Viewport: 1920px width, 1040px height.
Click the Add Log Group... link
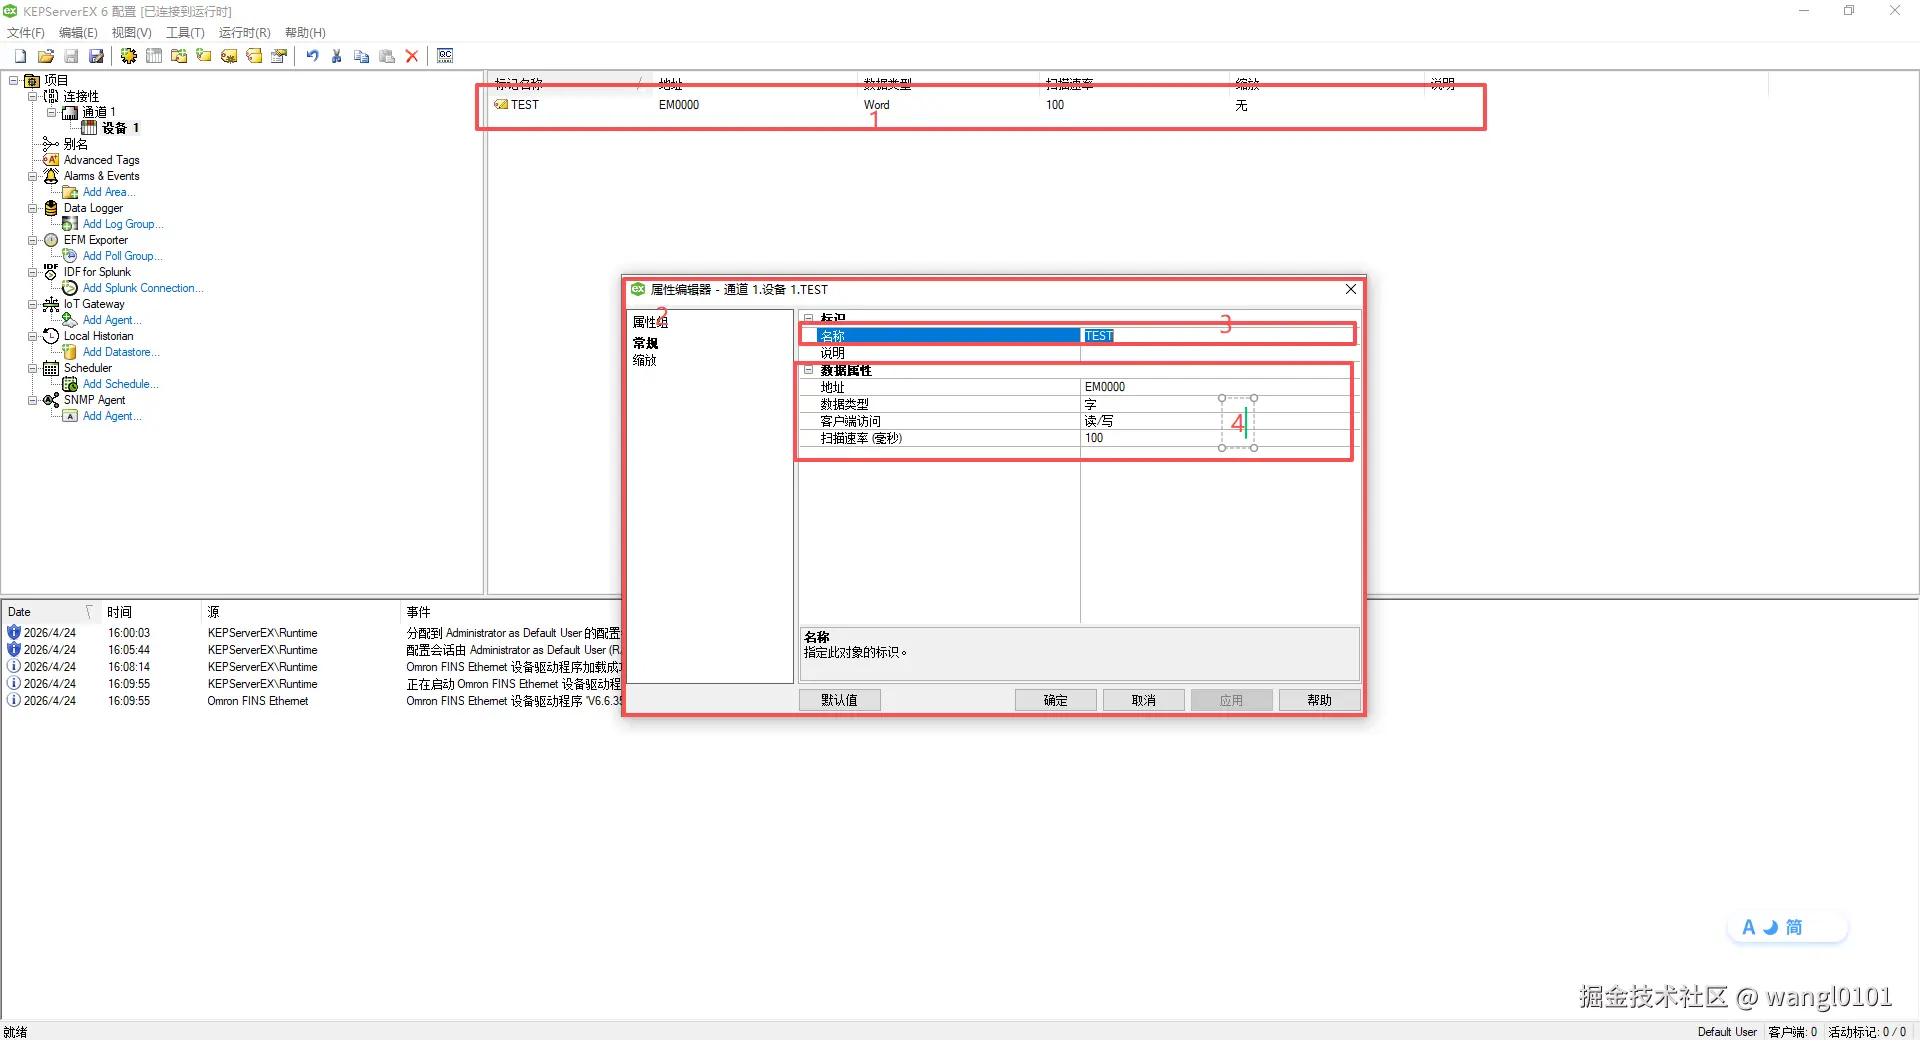point(122,224)
